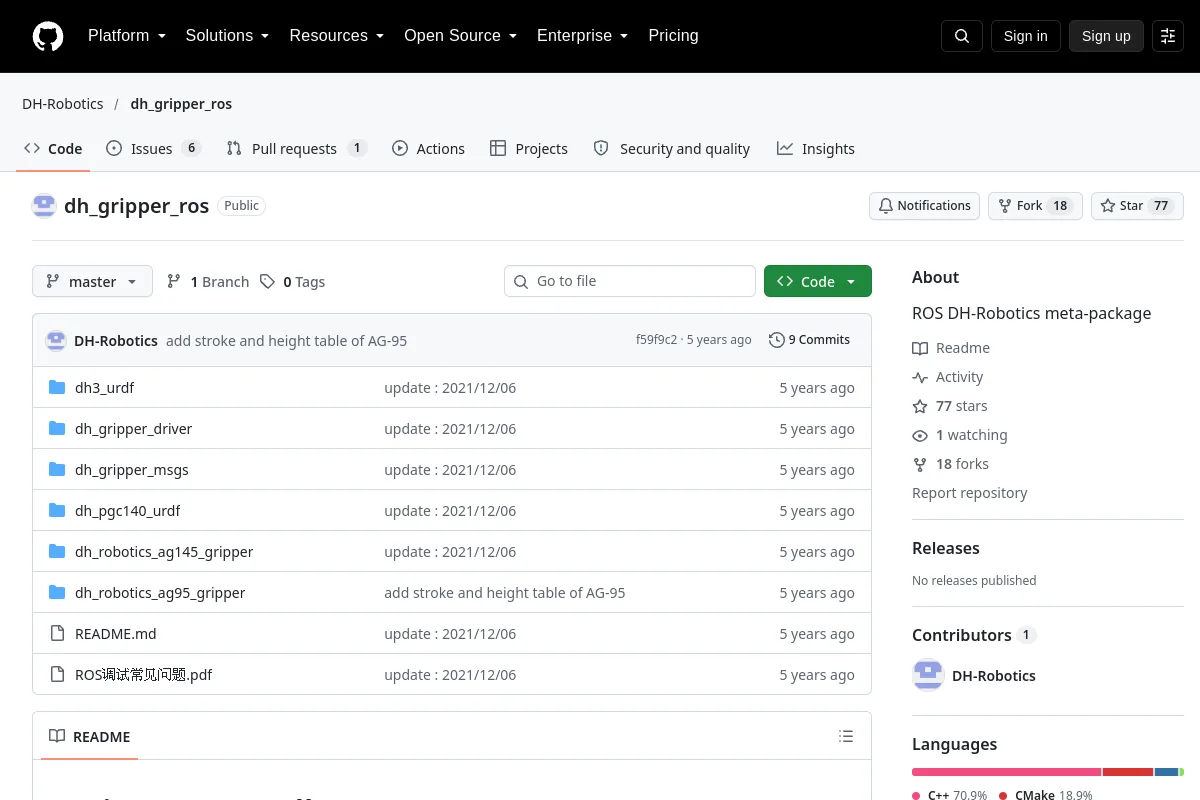
Task: Open the Actions tab
Action: coord(428,149)
